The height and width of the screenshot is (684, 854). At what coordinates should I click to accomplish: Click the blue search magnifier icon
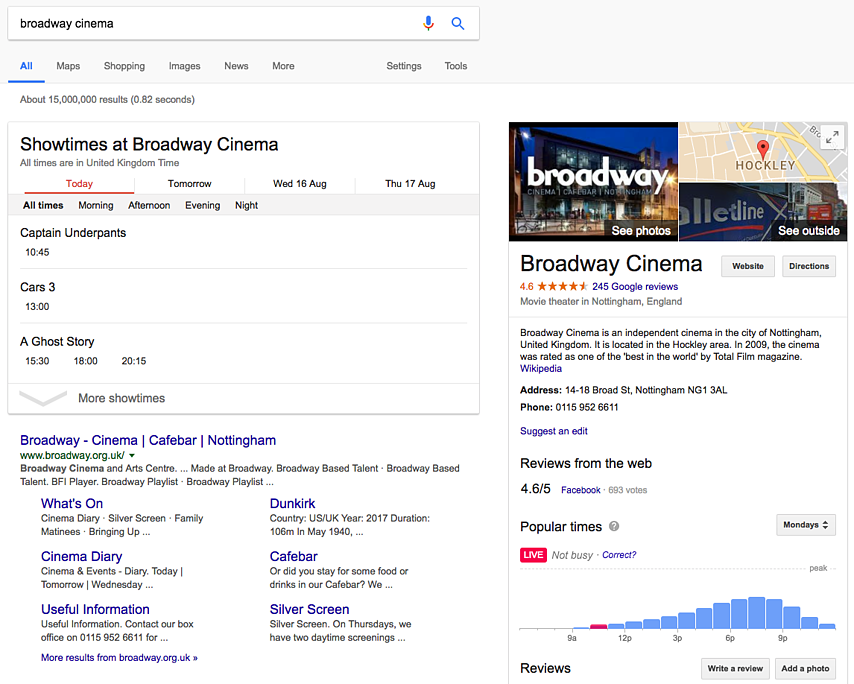(458, 23)
